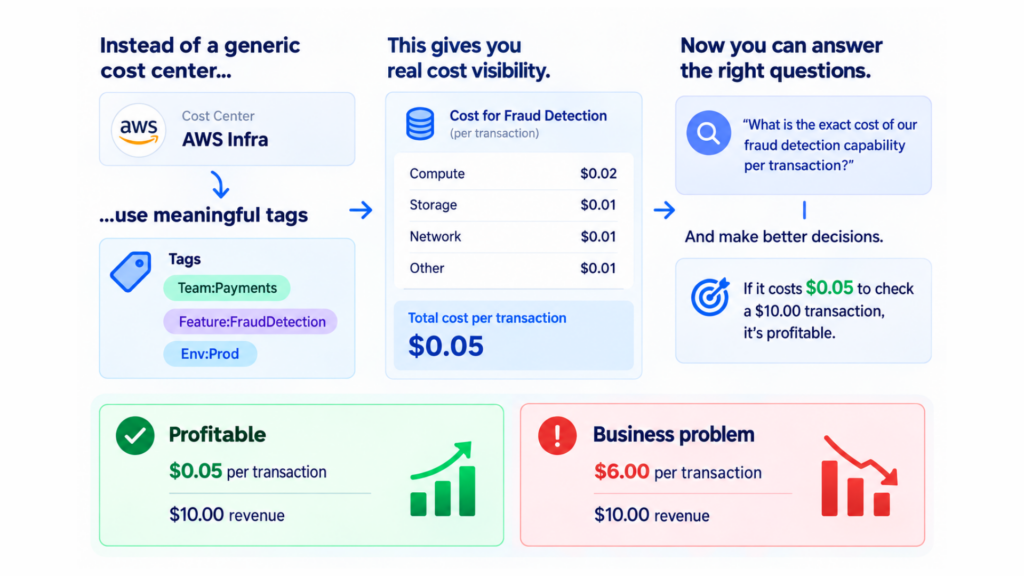Viewport: 1024px width, 576px height.
Task: Click the target with arrow icon
Action: click(x=710, y=297)
